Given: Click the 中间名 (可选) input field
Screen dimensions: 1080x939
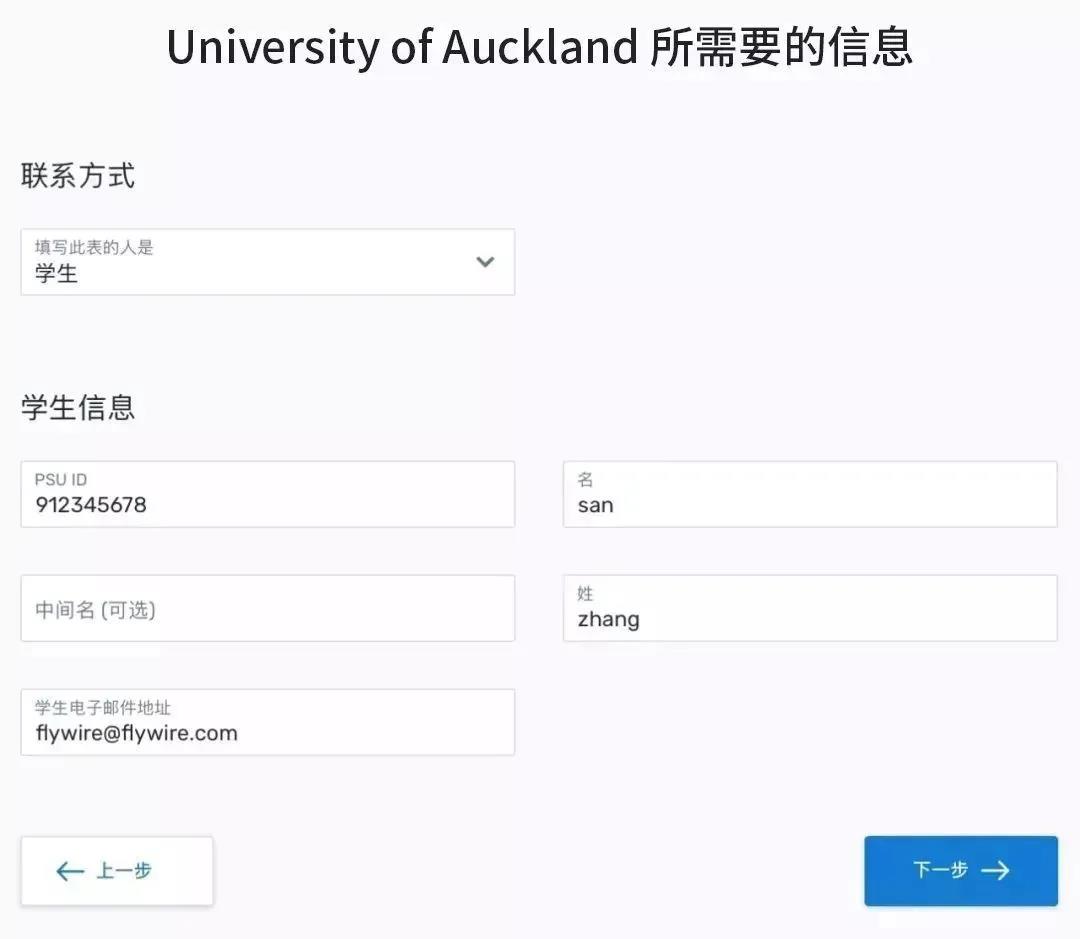Looking at the screenshot, I should coord(268,608).
